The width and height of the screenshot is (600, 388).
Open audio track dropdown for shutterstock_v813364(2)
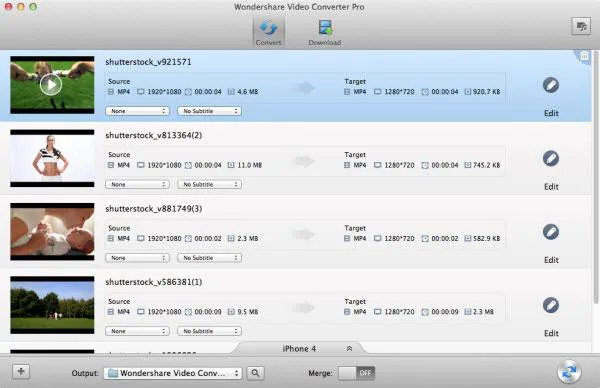coord(137,184)
